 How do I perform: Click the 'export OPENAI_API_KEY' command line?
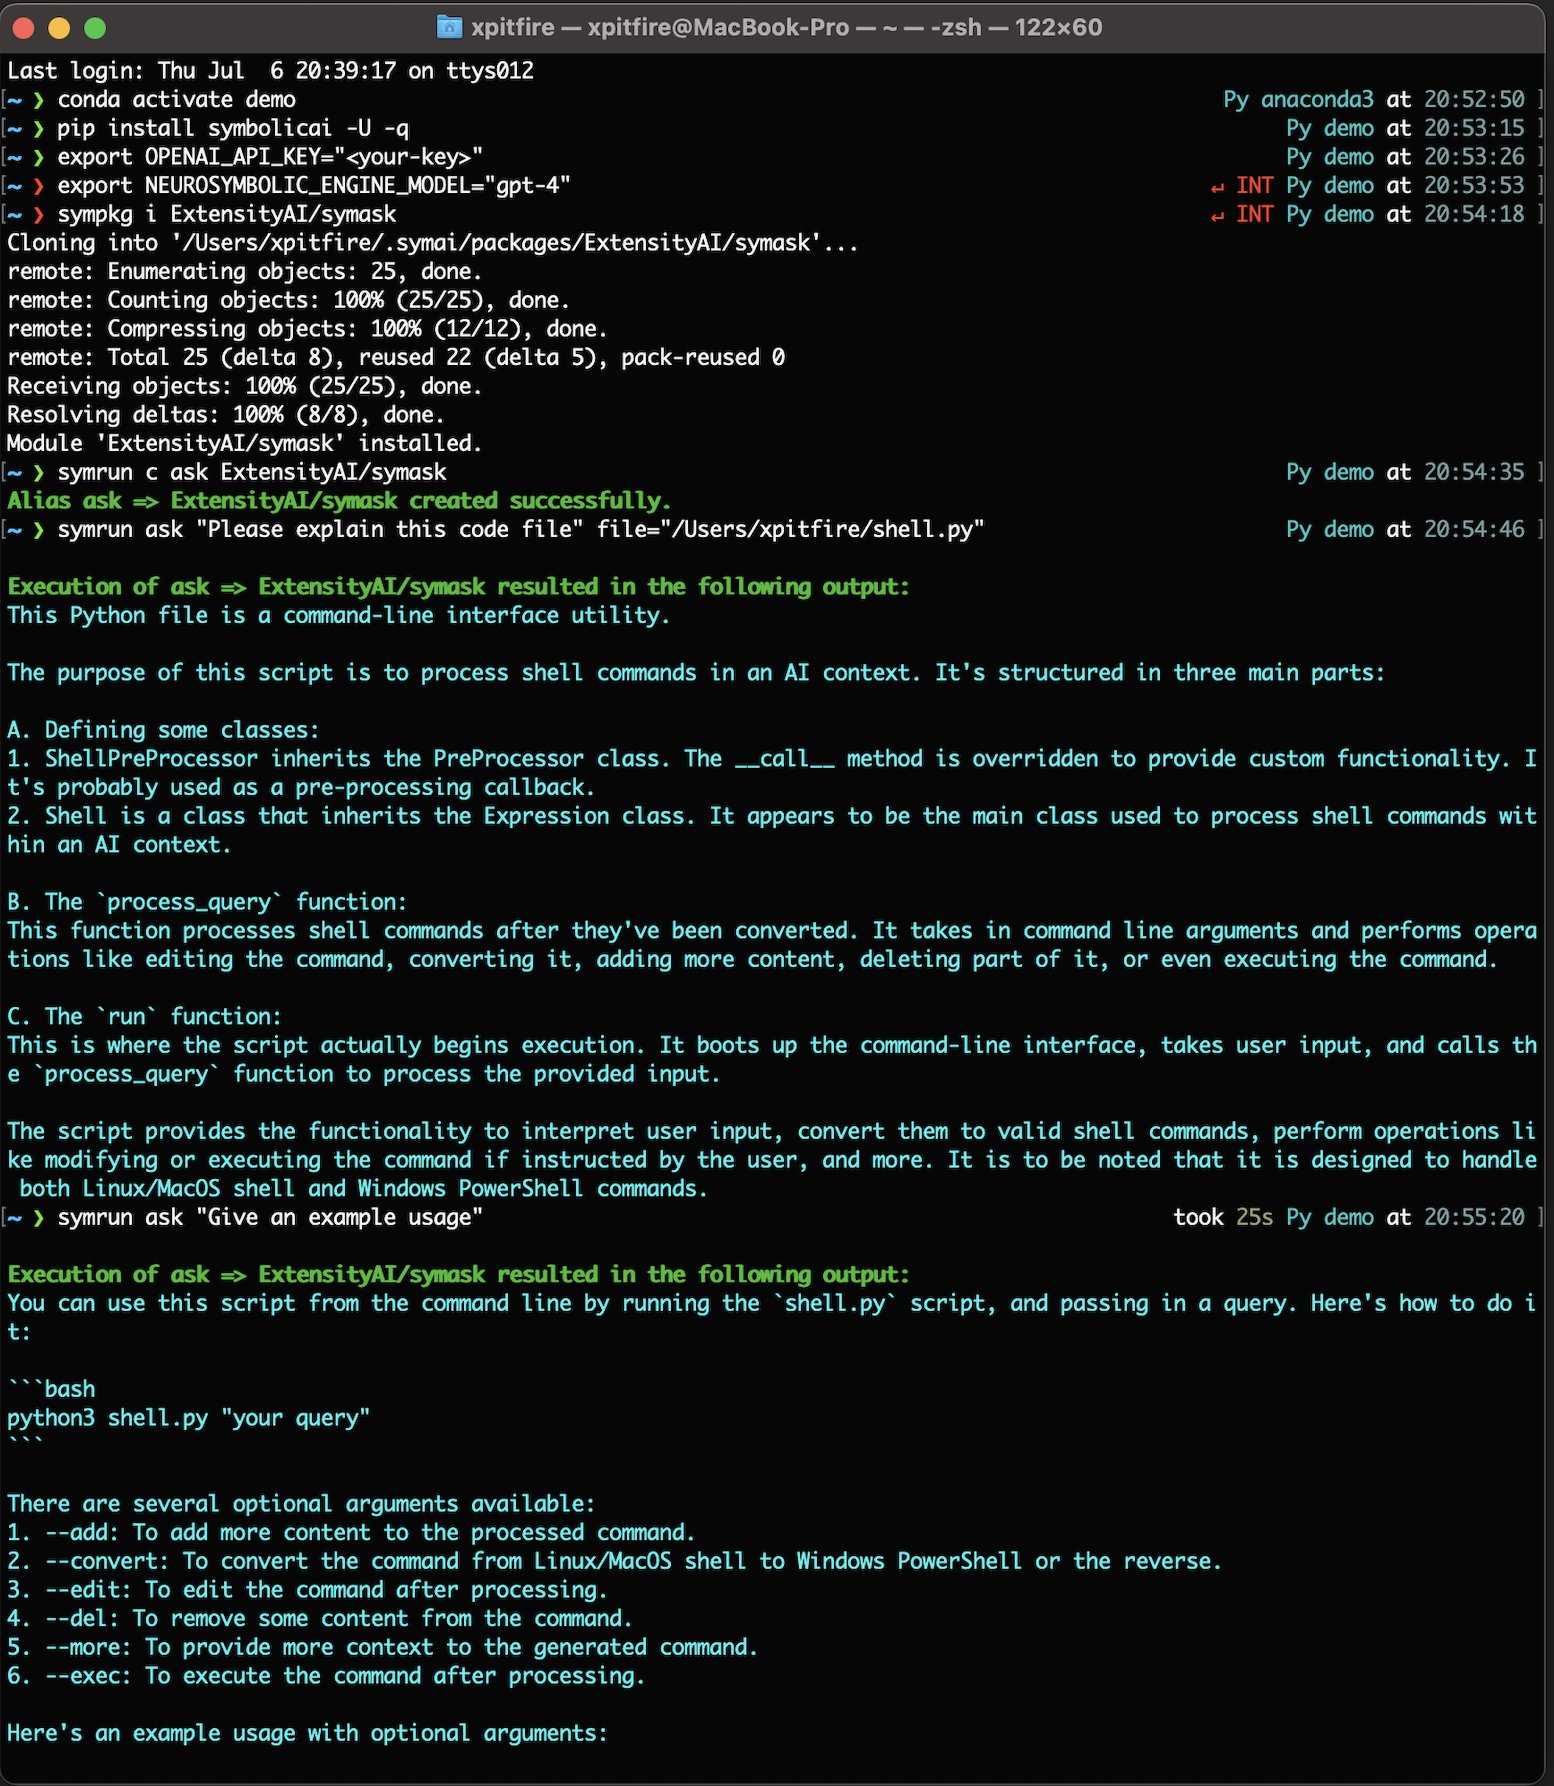(x=270, y=157)
